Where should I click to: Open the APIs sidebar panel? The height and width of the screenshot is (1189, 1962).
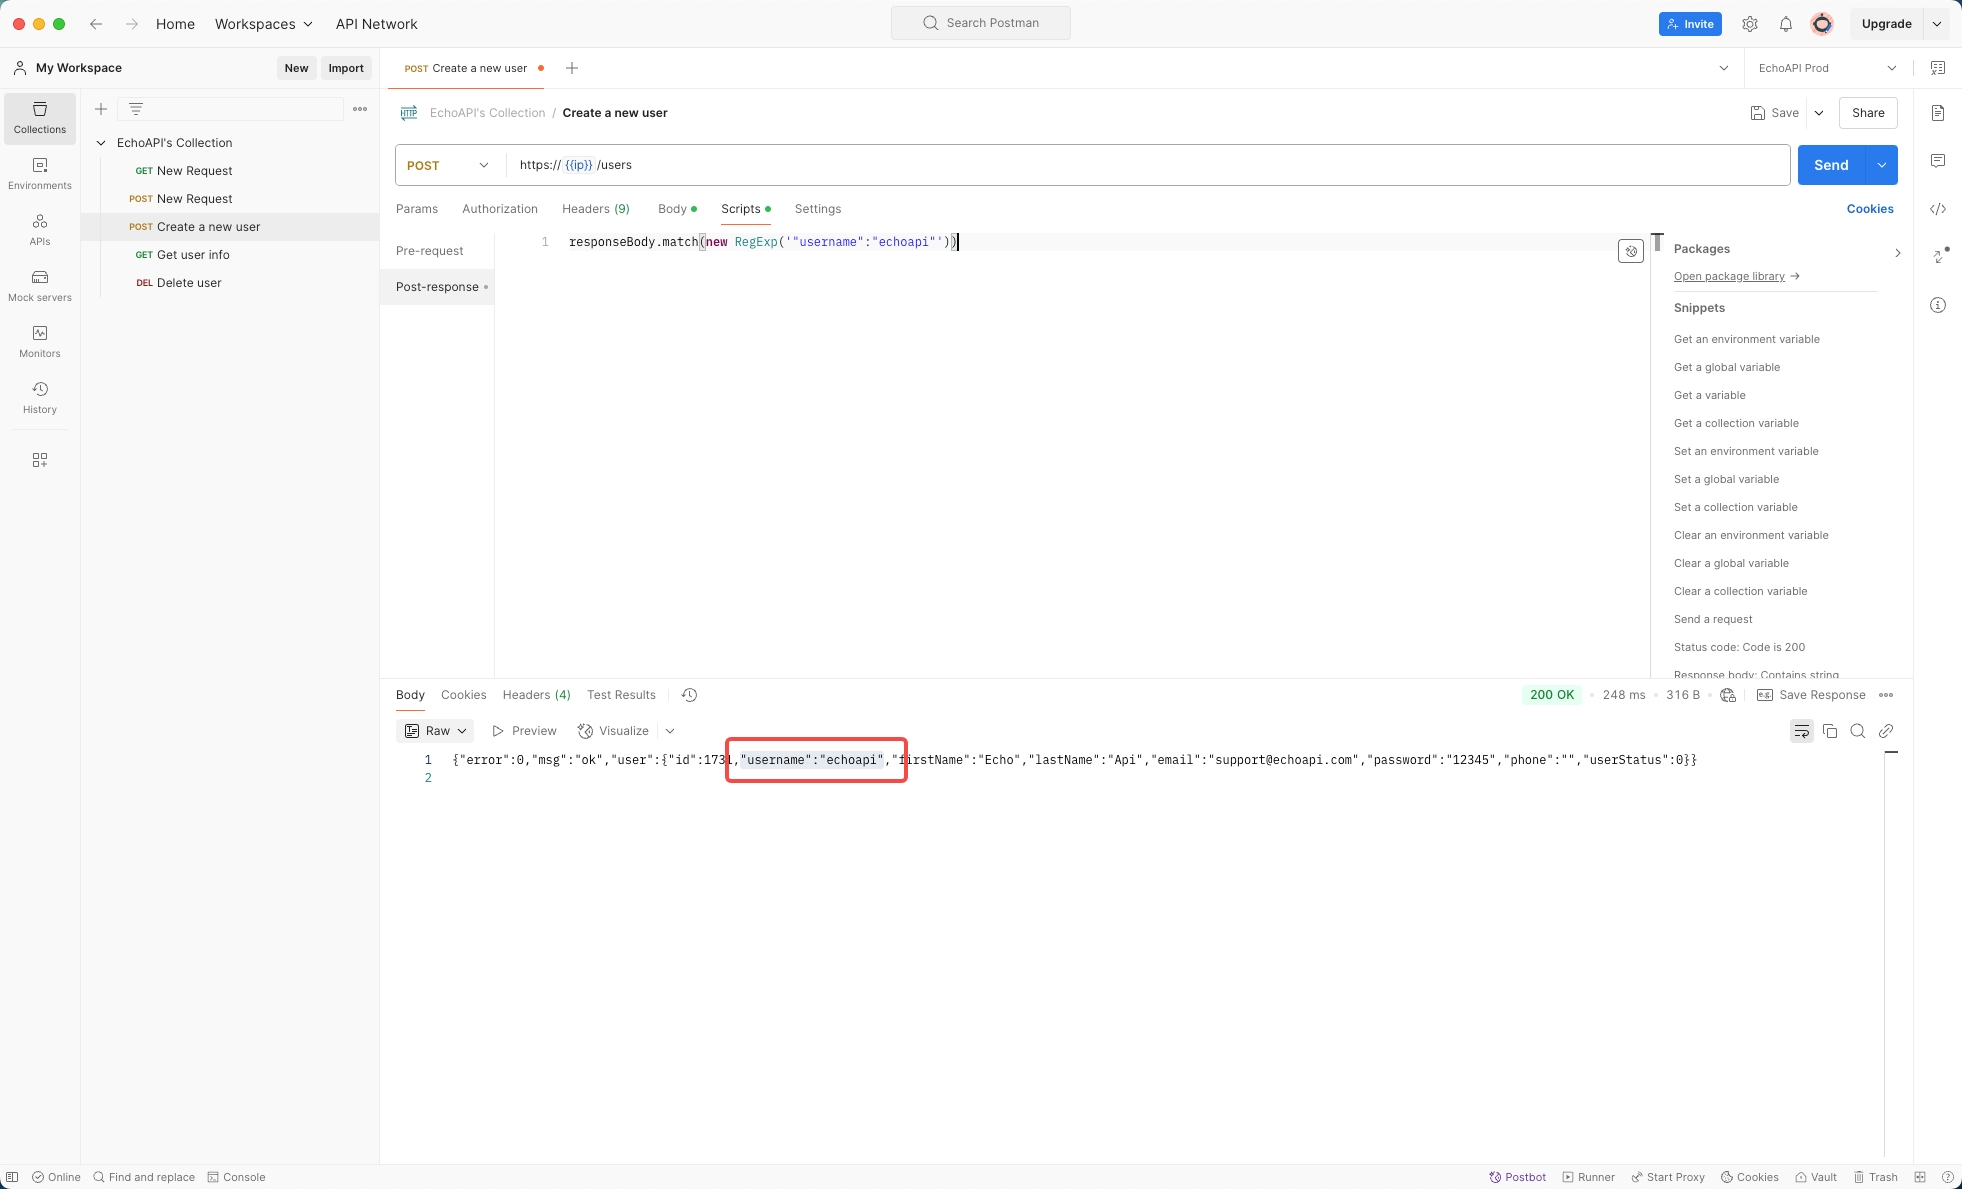tap(40, 230)
